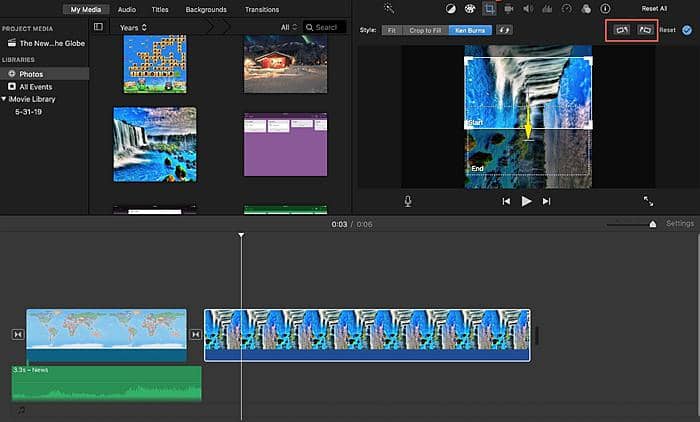Click the timeline zoom slider handle
This screenshot has width=700, height=422.
click(x=653, y=224)
